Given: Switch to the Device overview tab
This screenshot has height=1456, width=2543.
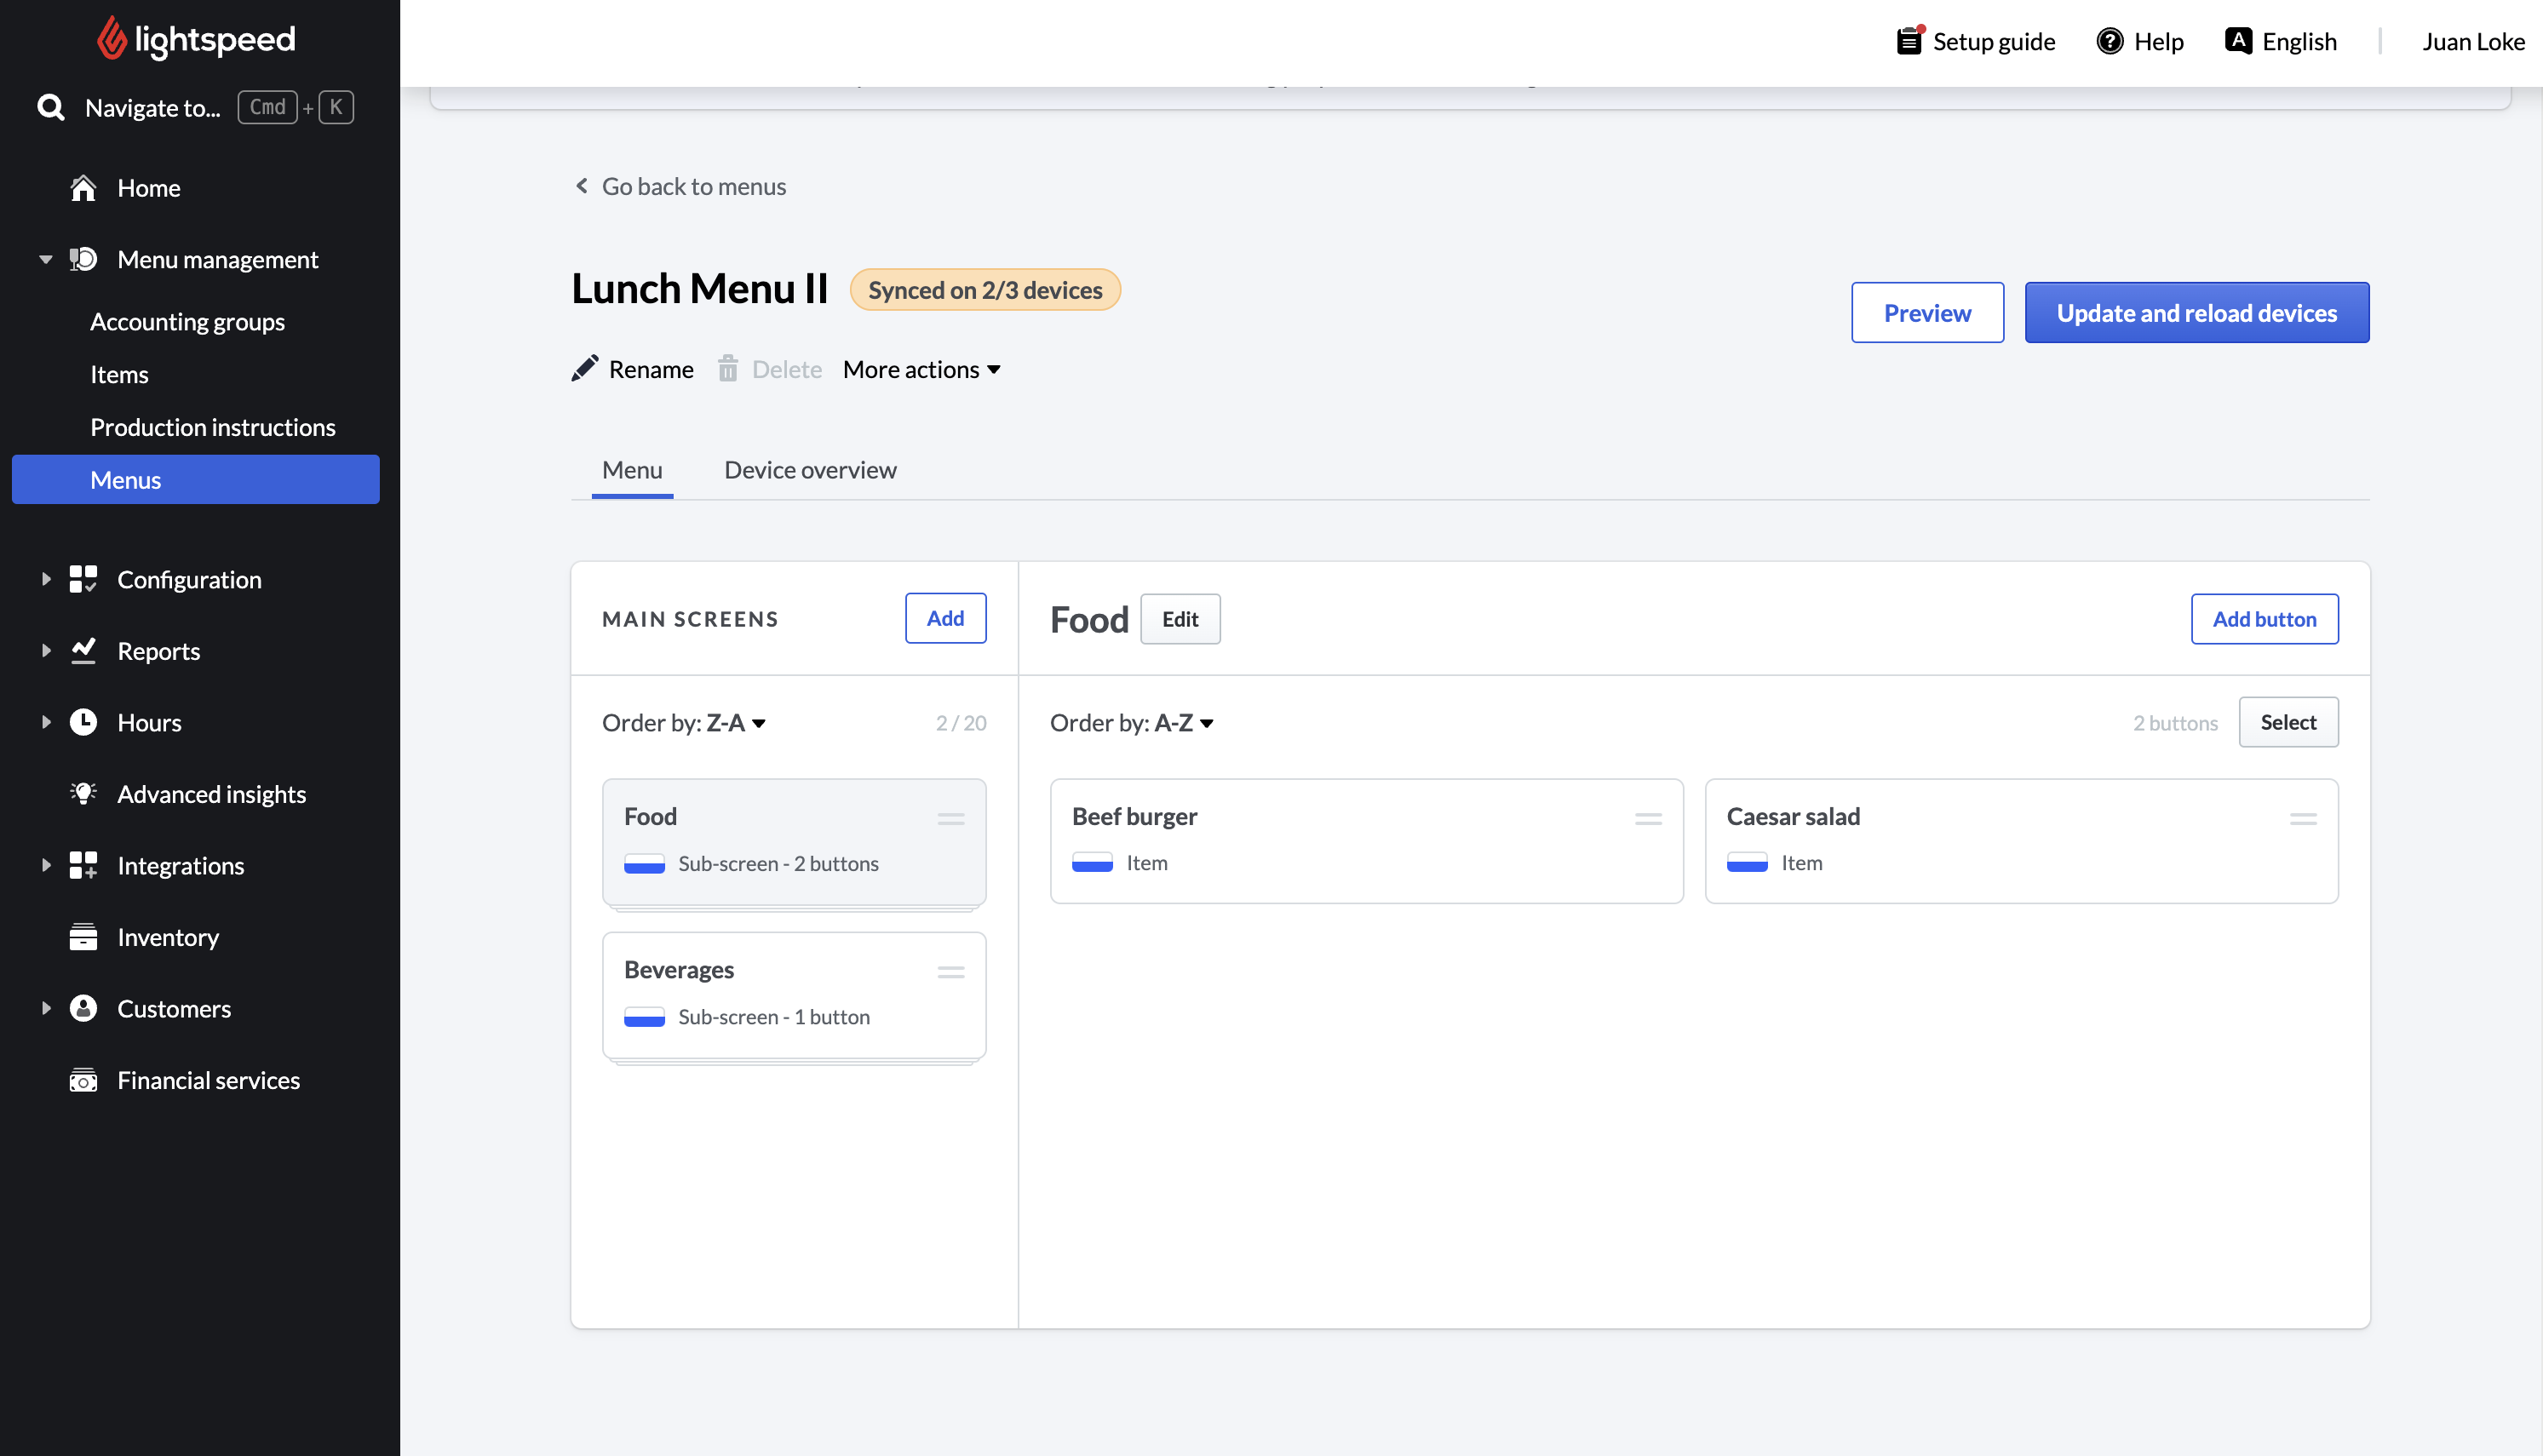Looking at the screenshot, I should [x=810, y=470].
